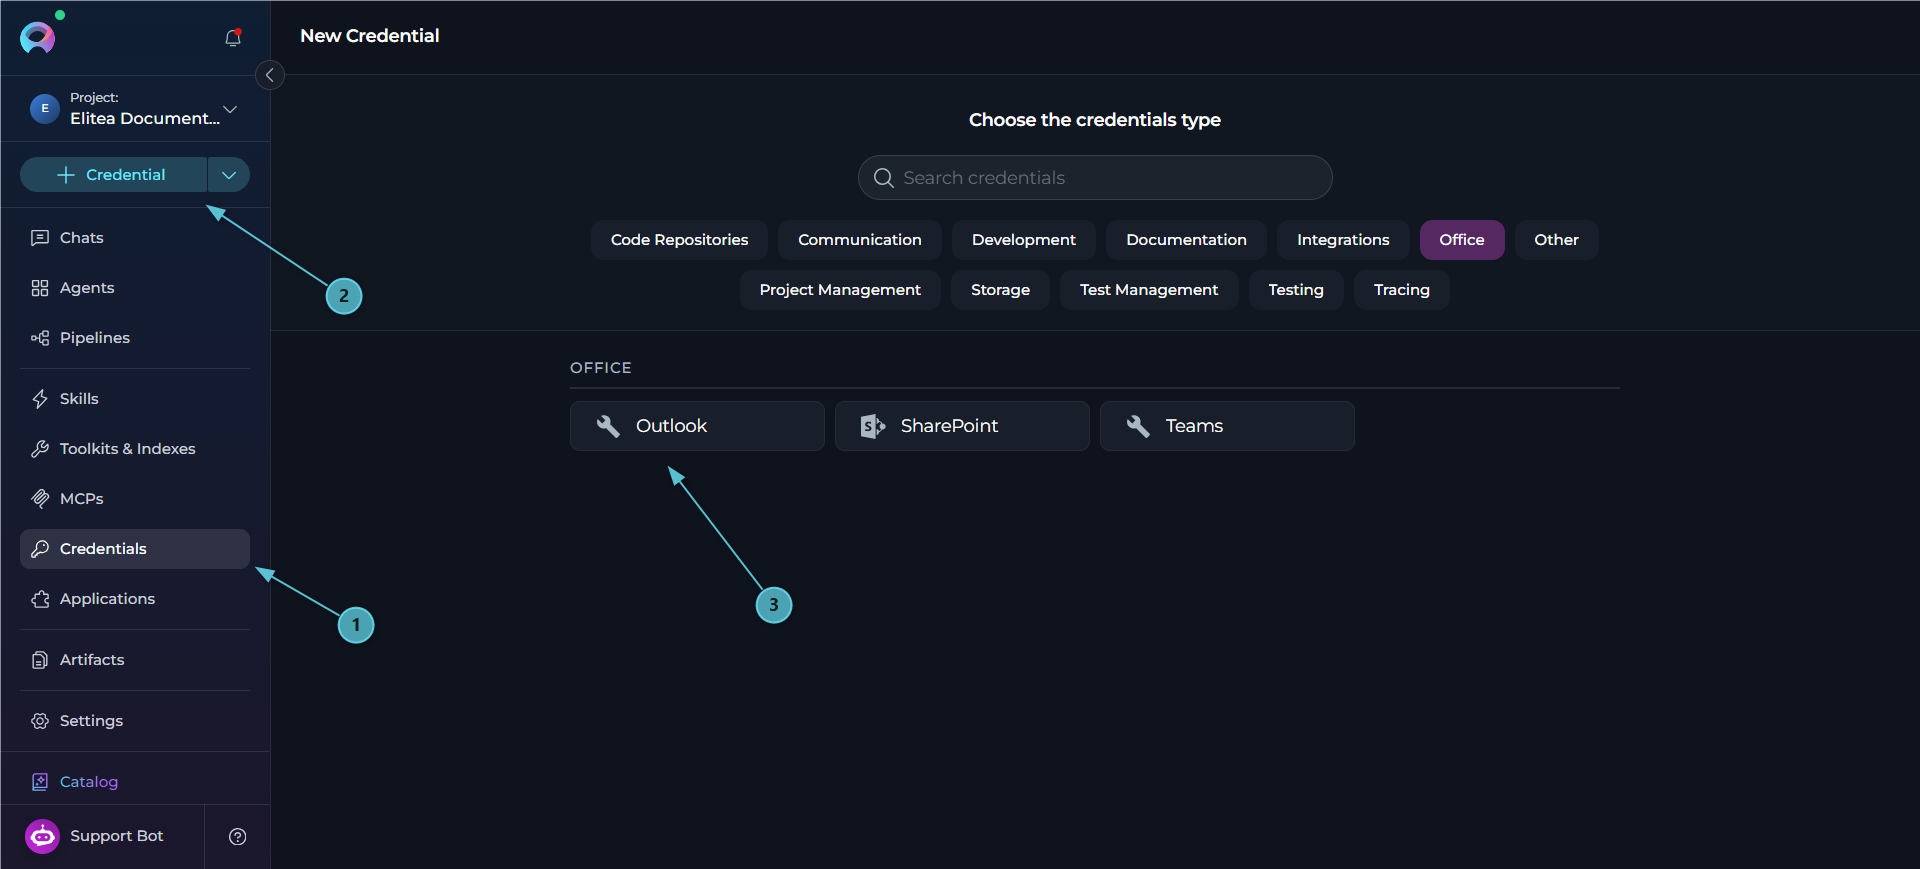
Task: Click the Catalog icon in sidebar
Action: [40, 782]
